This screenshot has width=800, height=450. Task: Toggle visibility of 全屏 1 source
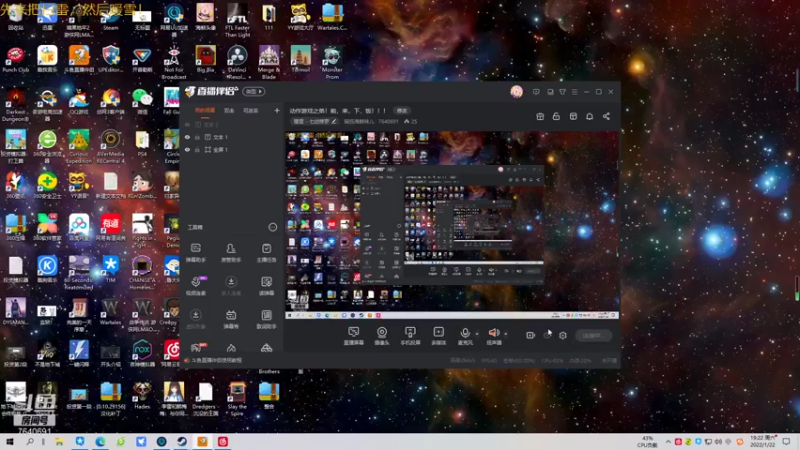pyautogui.click(x=187, y=150)
